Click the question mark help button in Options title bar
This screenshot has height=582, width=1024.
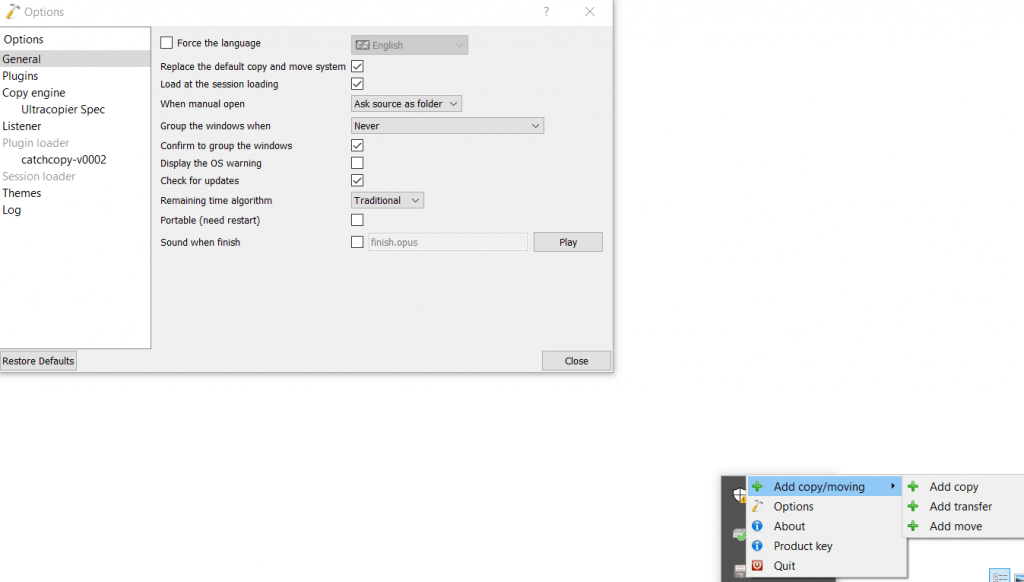[546, 12]
